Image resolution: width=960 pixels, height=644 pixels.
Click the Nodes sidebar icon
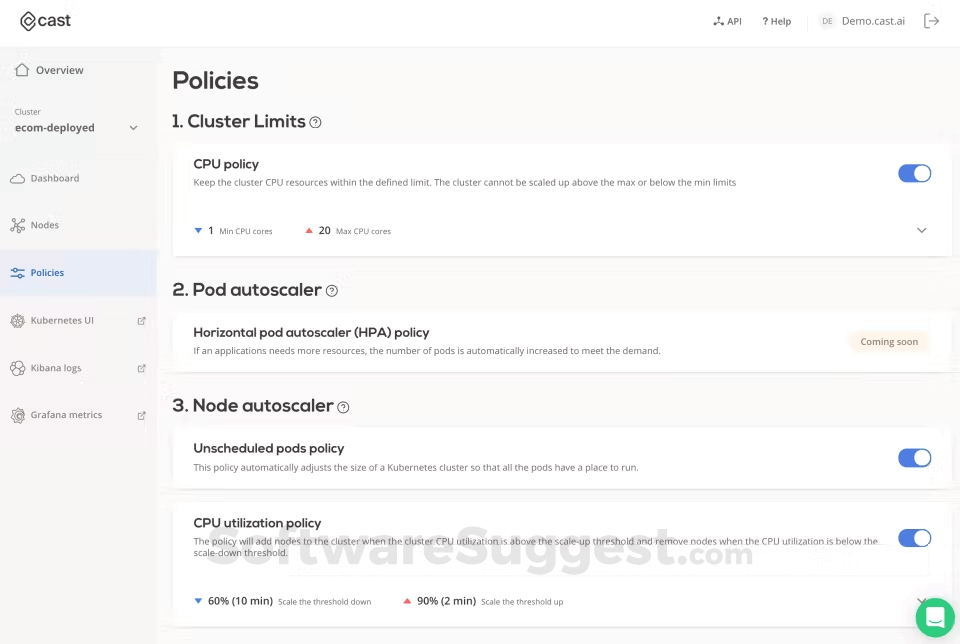(18, 225)
